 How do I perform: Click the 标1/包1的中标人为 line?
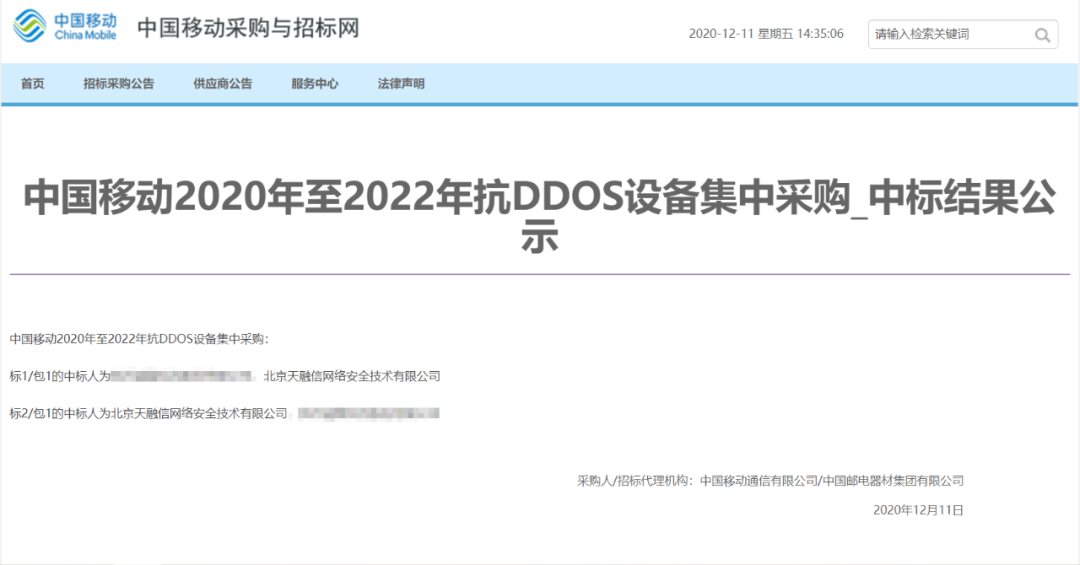(225, 376)
